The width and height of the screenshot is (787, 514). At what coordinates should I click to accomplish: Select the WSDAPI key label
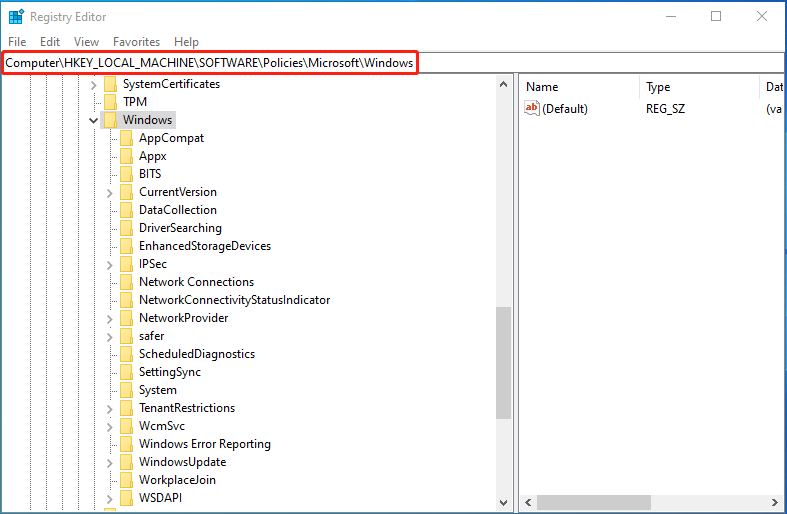pos(160,498)
